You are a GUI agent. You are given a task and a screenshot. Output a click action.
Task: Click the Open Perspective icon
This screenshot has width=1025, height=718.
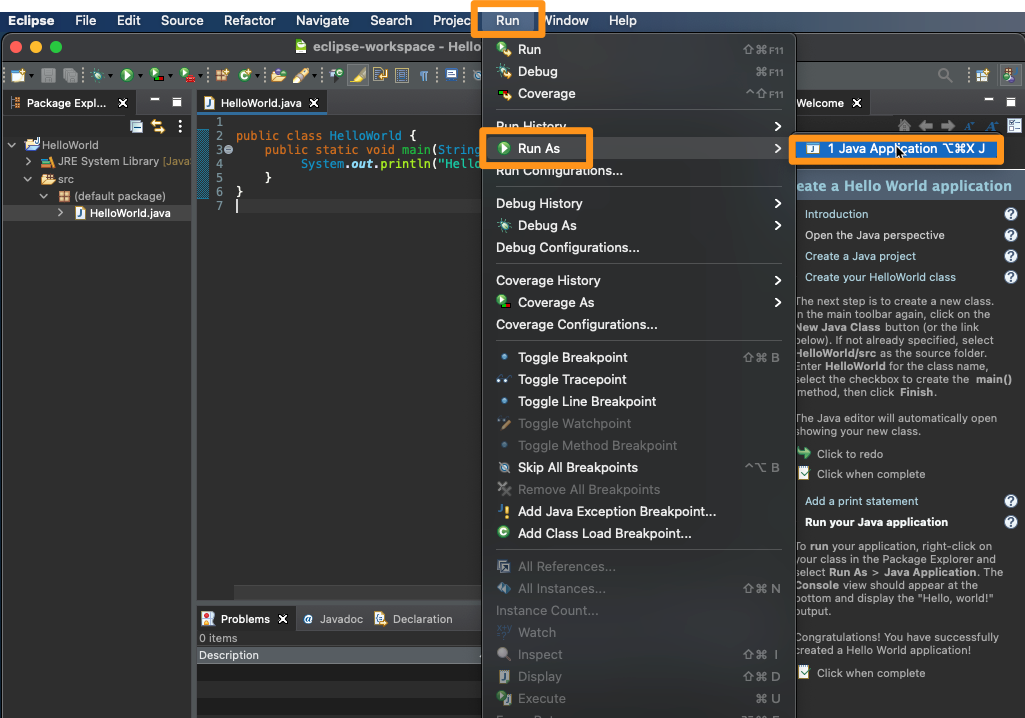983,76
